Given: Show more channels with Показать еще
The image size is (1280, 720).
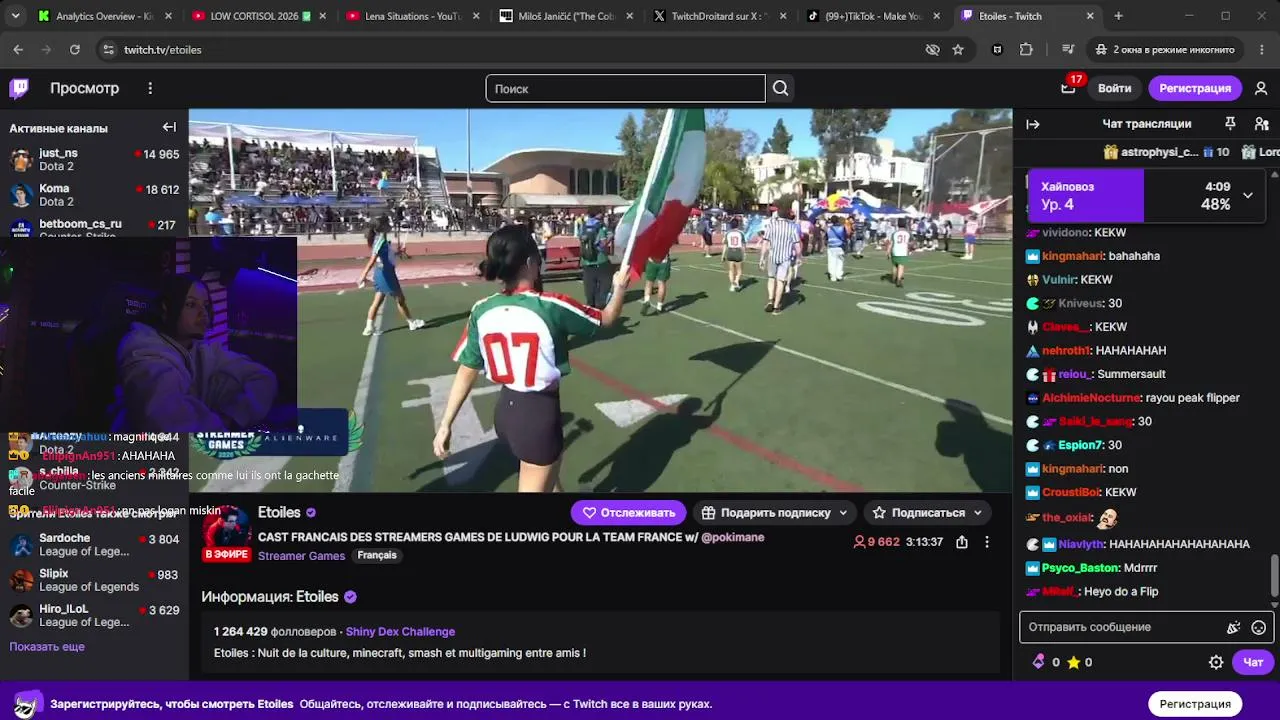Looking at the screenshot, I should [47, 647].
